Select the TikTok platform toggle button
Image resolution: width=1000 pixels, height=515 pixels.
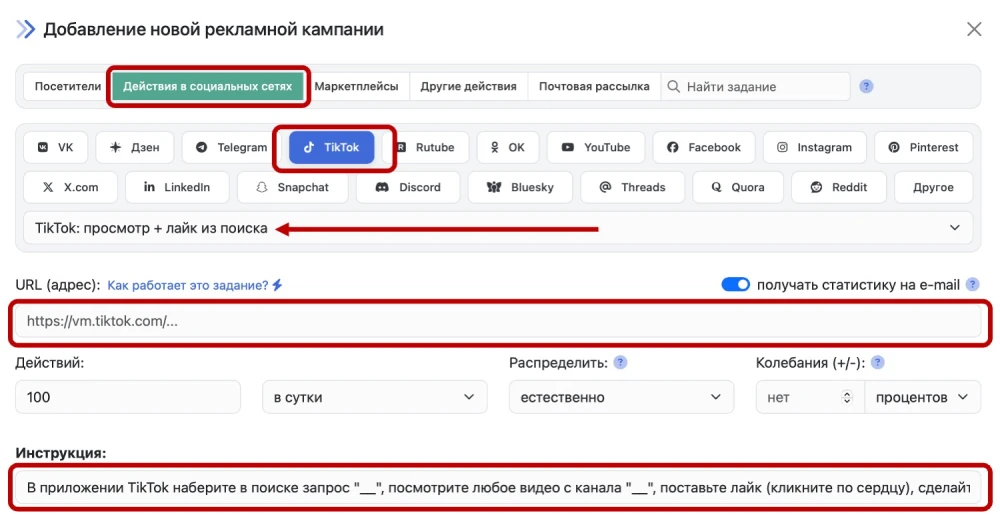(x=332, y=147)
